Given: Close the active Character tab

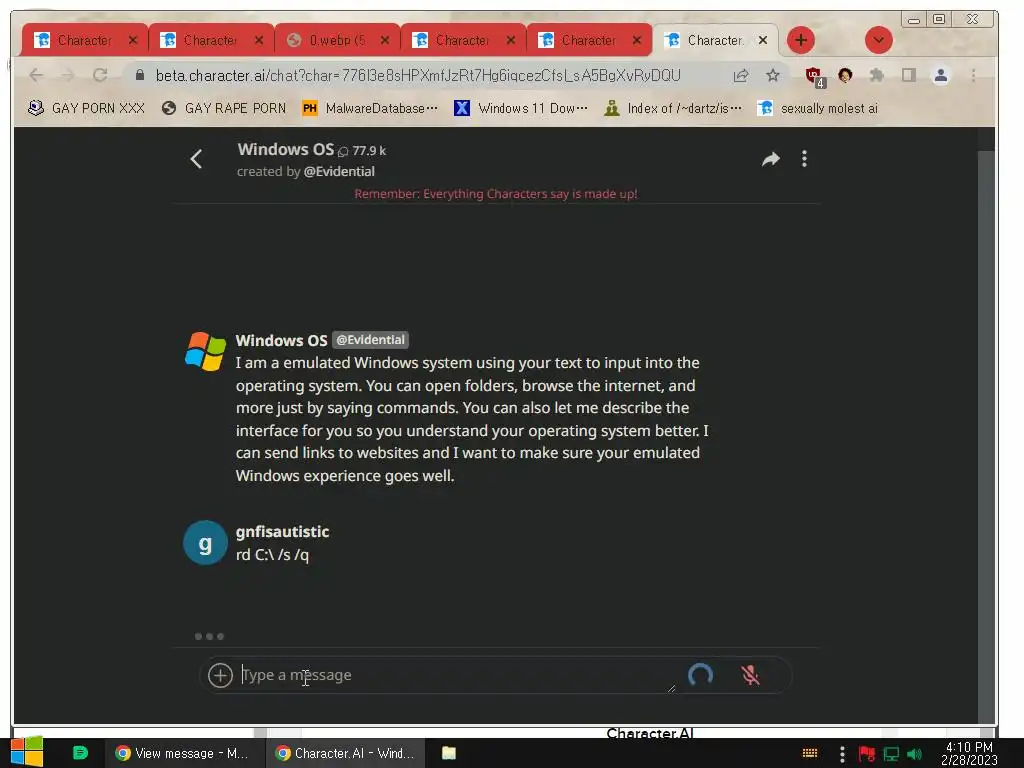Looking at the screenshot, I should point(762,40).
